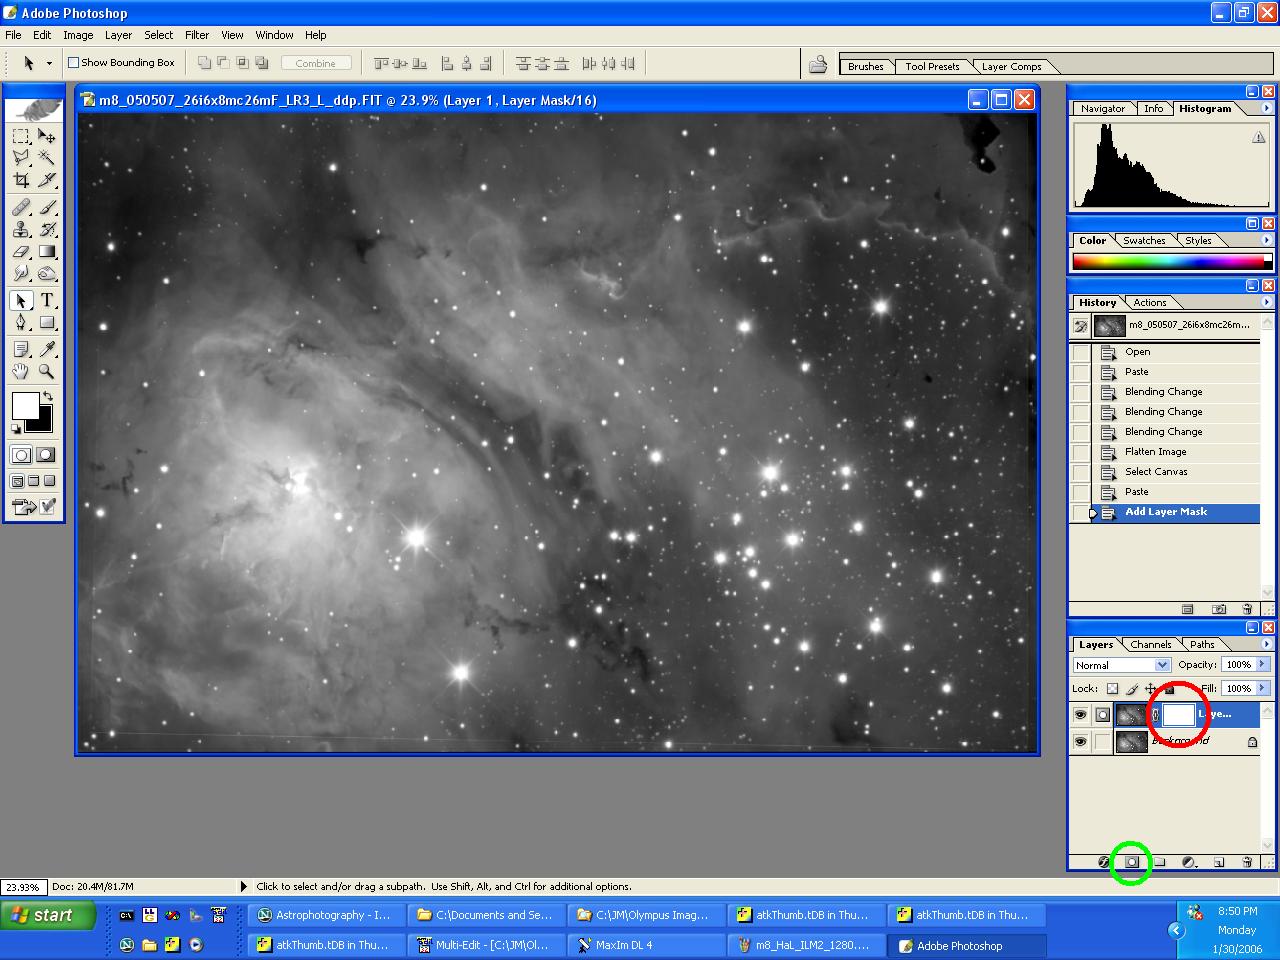Enable Show Bounding Box checkbox
The height and width of the screenshot is (960, 1280).
73,63
